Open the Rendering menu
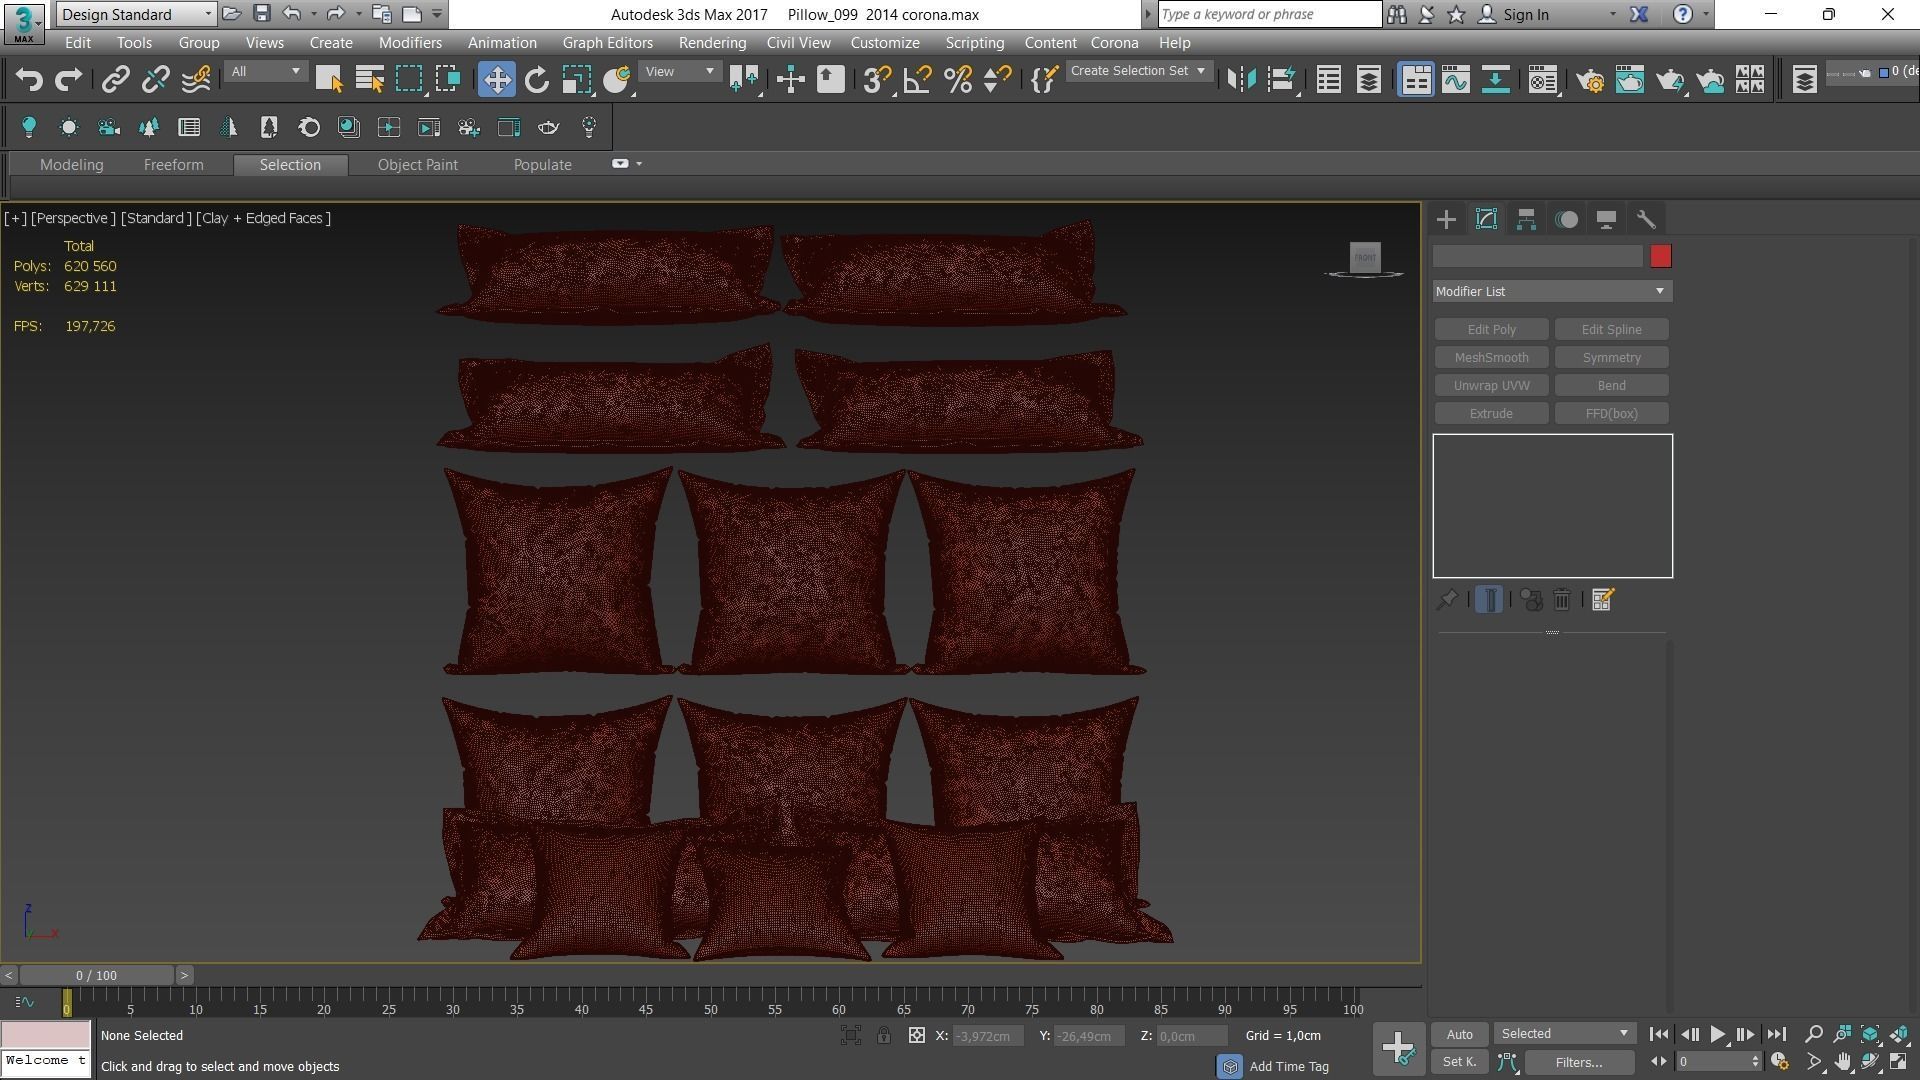Image resolution: width=1920 pixels, height=1080 pixels. tap(712, 43)
